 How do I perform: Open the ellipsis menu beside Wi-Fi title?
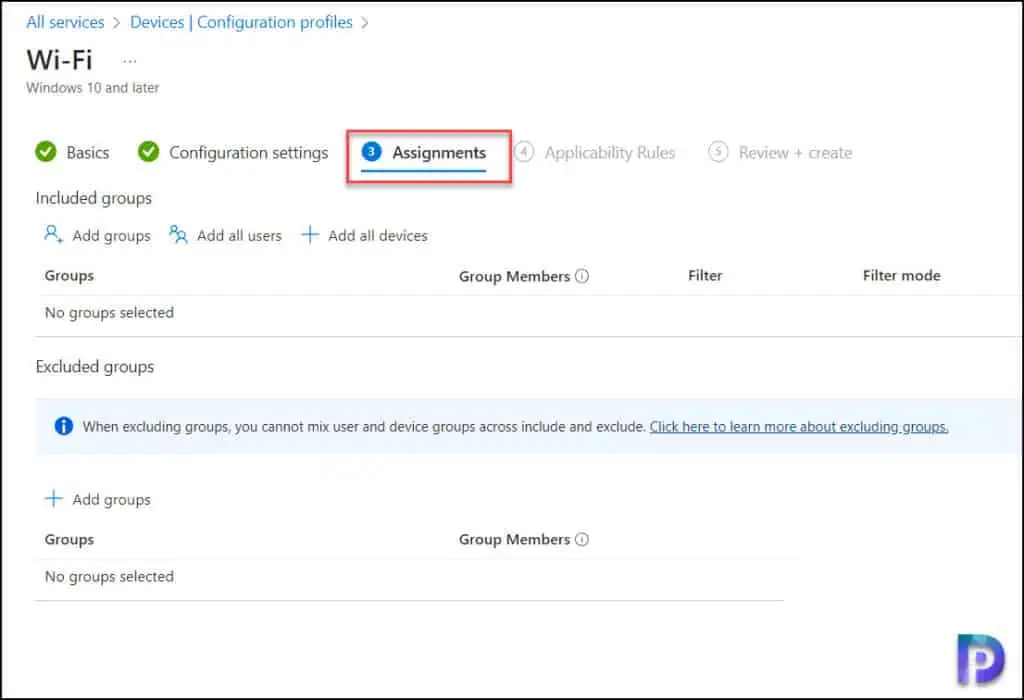click(130, 61)
